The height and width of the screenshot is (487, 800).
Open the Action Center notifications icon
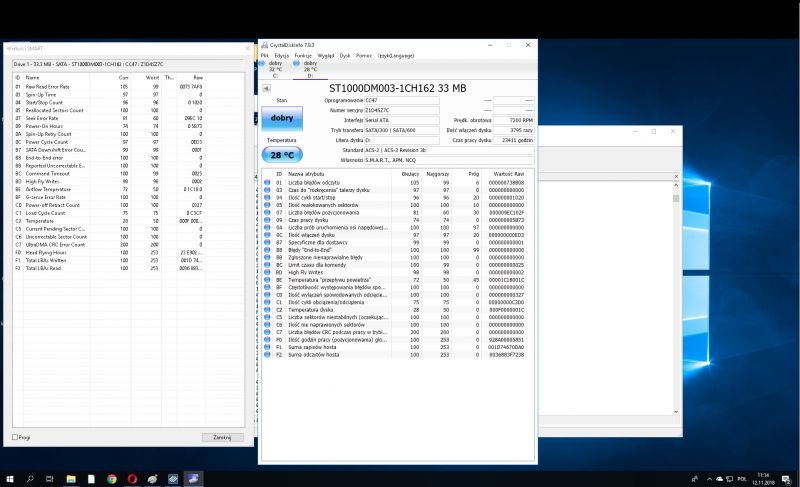pos(786,479)
